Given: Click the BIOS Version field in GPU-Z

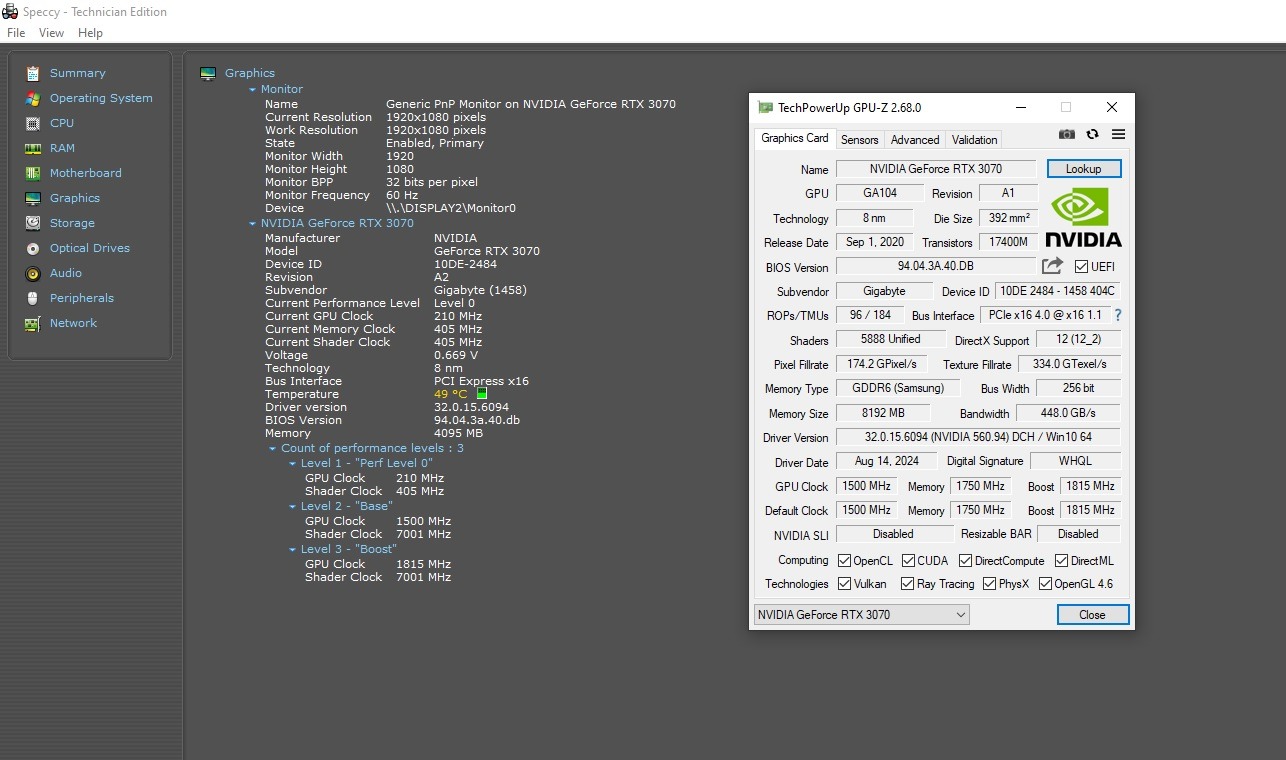Looking at the screenshot, I should click(x=936, y=266).
